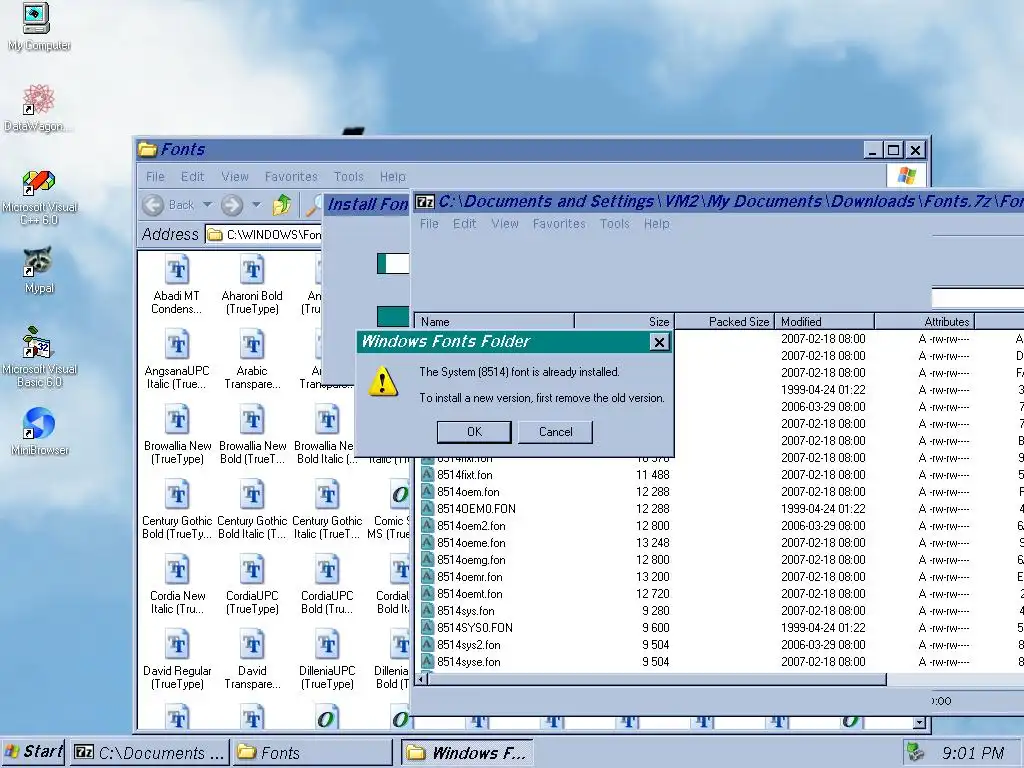Select Century Gothic Italic font icon
This screenshot has height=768, width=1024.
[327, 509]
